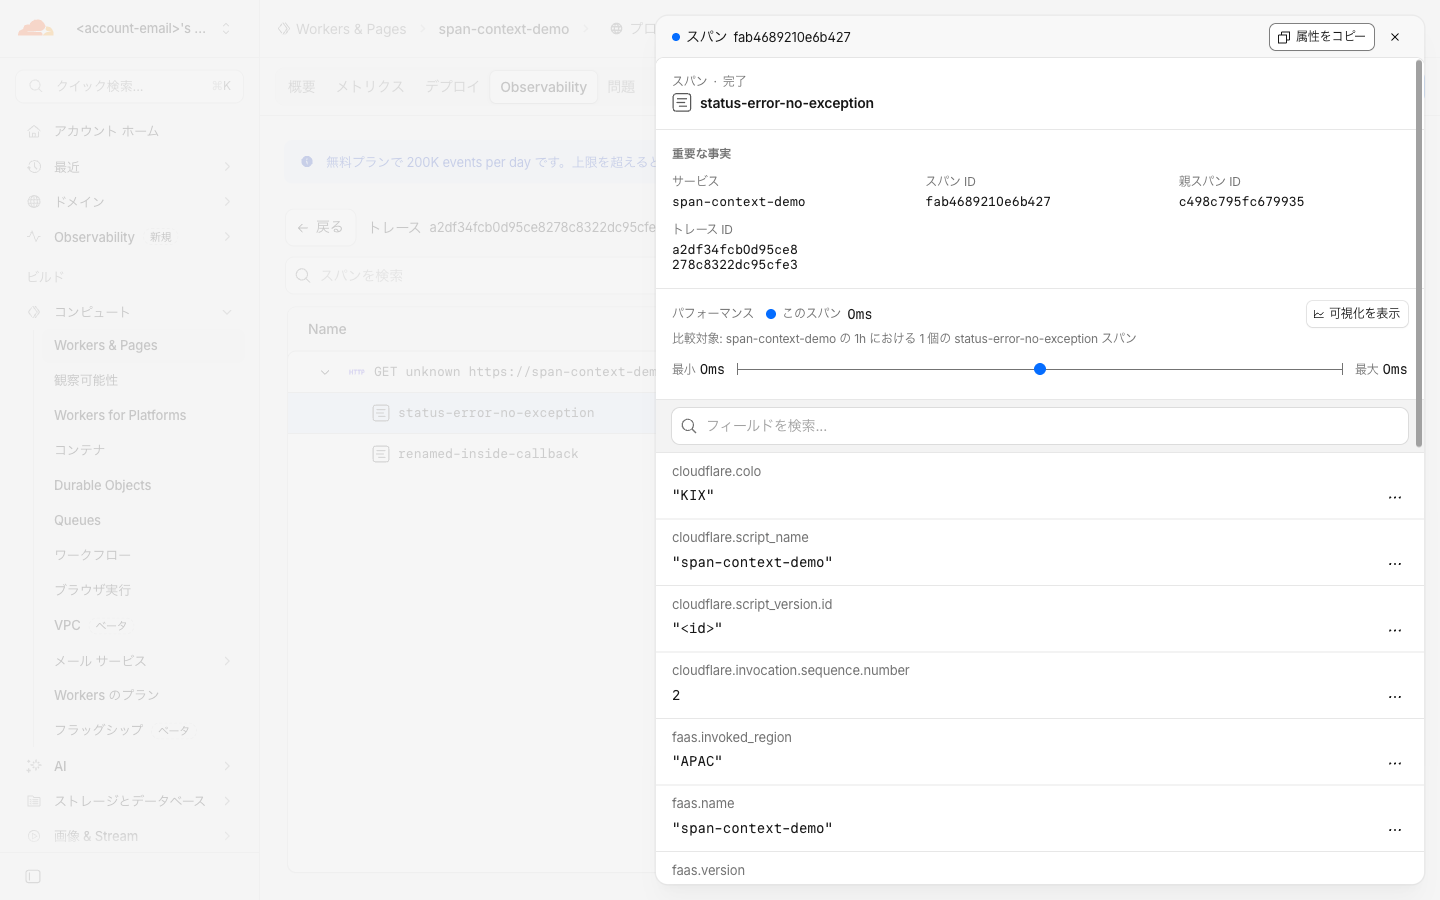
Task: Click the span search field in trace view
Action: point(472,275)
